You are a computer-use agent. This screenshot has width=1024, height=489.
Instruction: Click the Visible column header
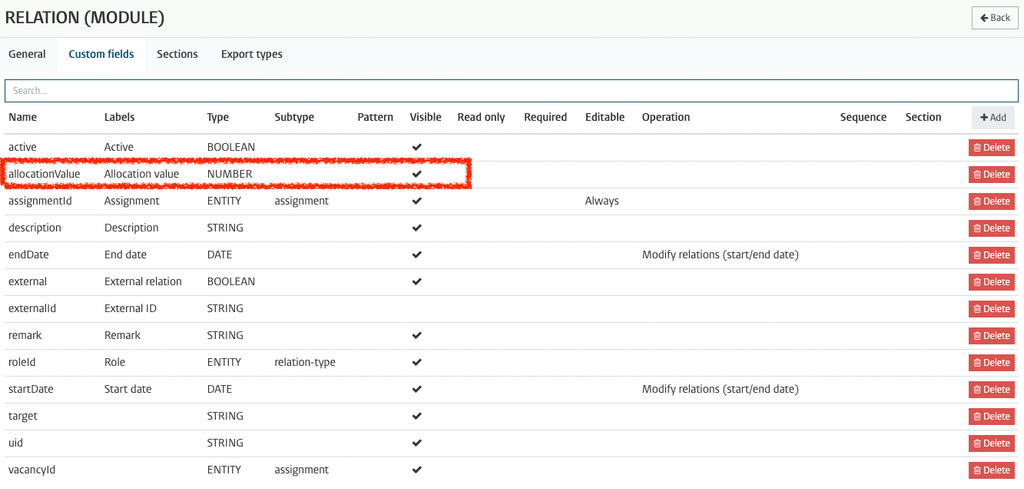coord(426,118)
